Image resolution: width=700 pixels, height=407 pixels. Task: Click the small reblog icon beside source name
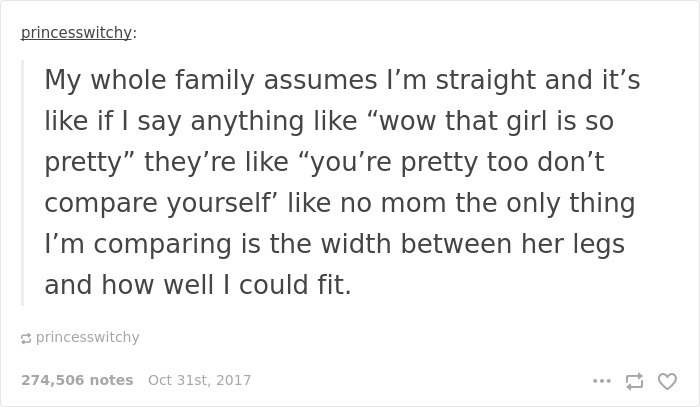click(x=26, y=338)
